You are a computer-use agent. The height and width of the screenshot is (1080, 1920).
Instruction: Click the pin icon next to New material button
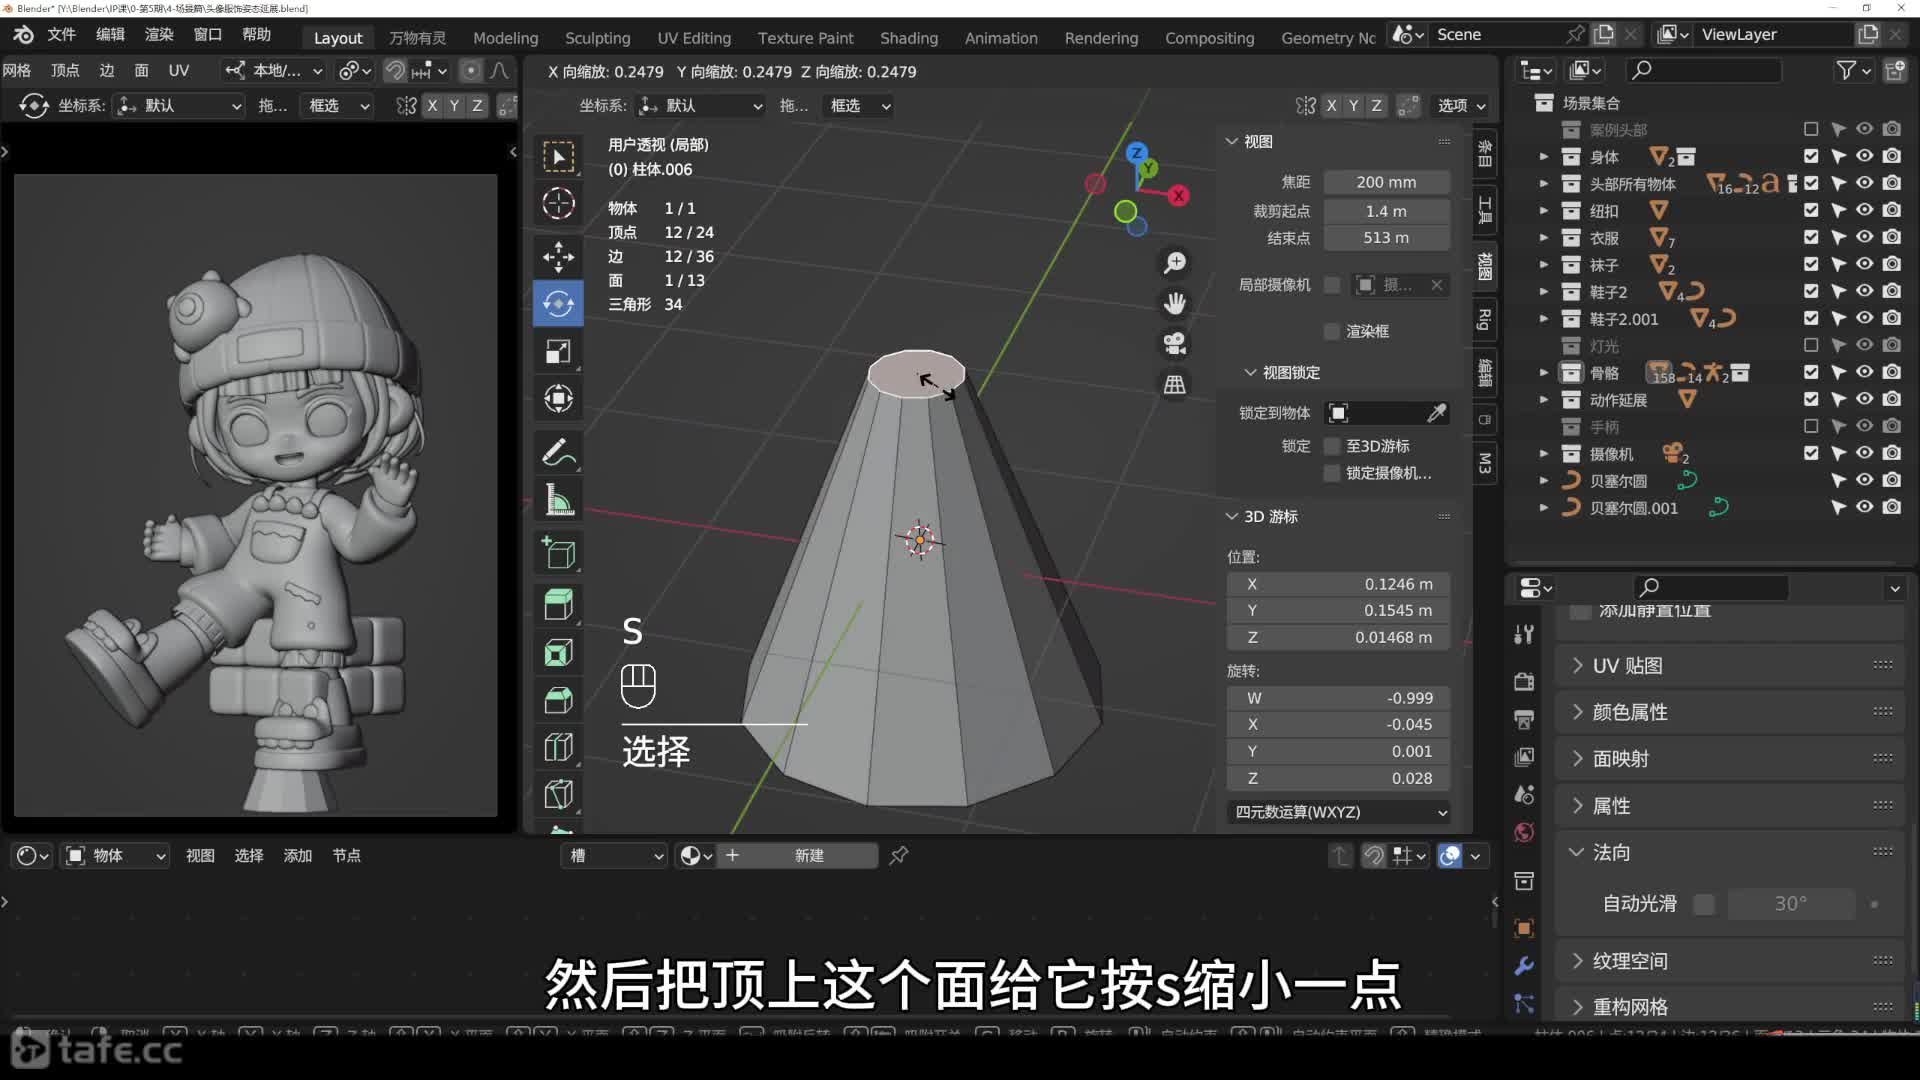[898, 855]
